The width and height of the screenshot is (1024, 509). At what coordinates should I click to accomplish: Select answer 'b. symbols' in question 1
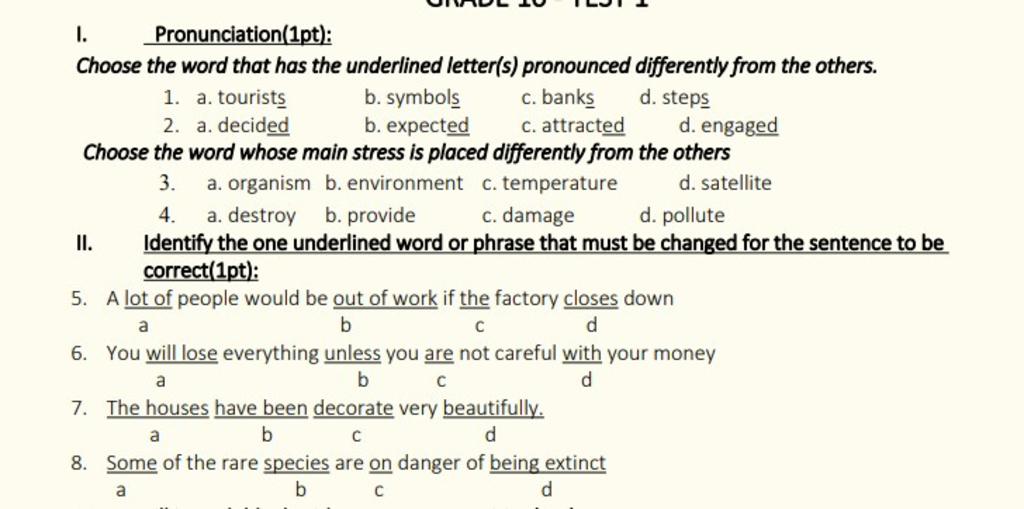[x=412, y=98]
